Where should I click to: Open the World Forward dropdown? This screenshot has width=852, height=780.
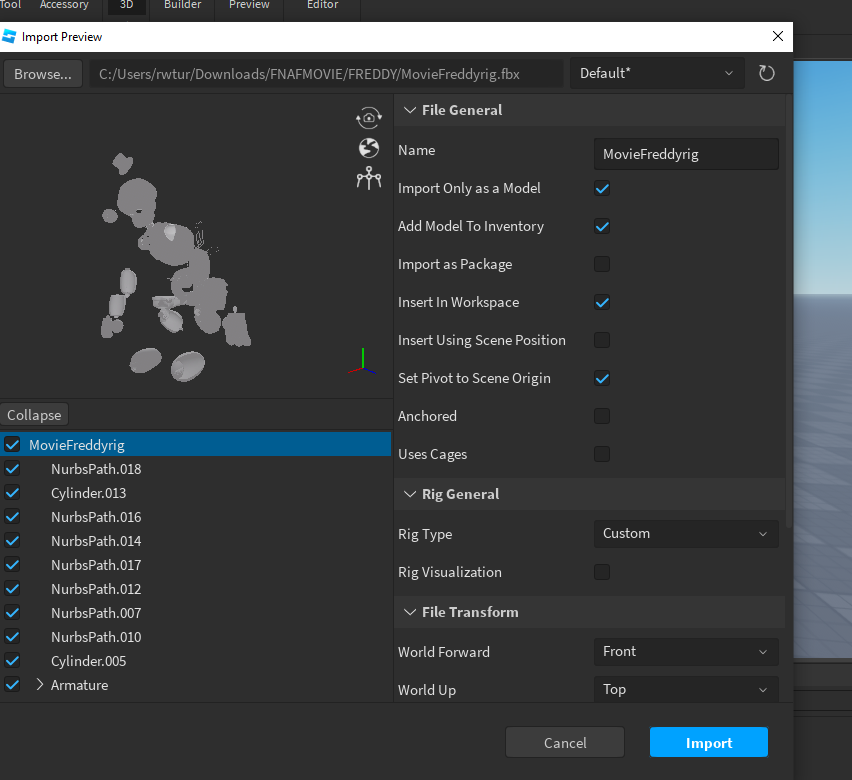pyautogui.click(x=686, y=651)
